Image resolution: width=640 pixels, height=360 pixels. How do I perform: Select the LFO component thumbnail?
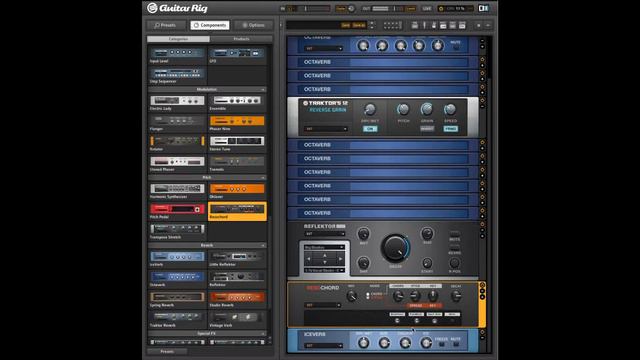(237, 55)
